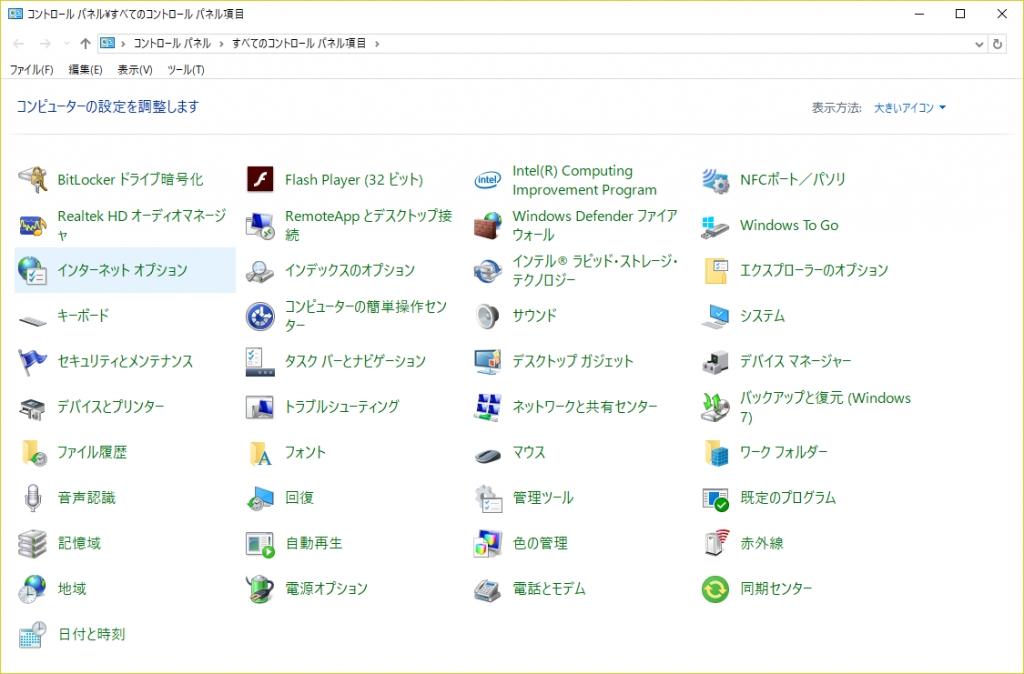Click the Intel(R) Computing Improvement Program icon

click(x=487, y=180)
